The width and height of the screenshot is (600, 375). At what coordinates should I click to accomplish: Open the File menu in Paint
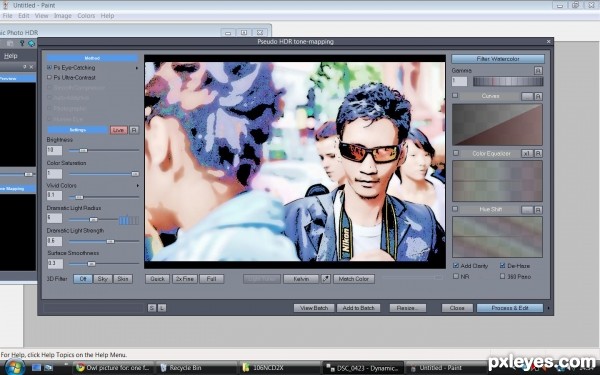[7, 16]
